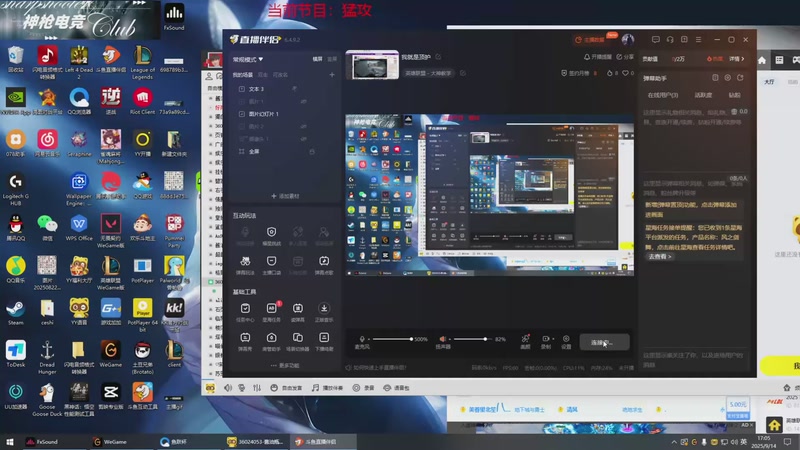Open the message chat icon in title bar
Image resolution: width=800 pixels, height=450 pixels.
click(656, 39)
